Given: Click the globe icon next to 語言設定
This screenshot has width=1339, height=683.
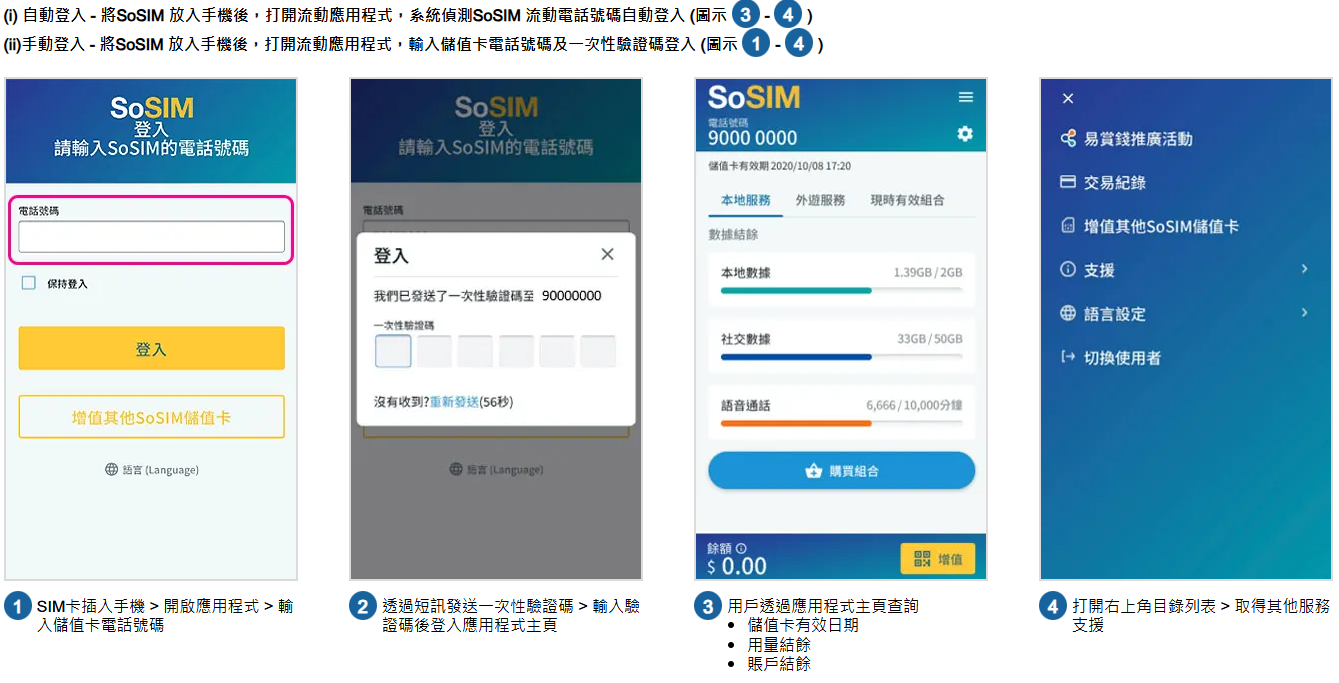Looking at the screenshot, I should (x=1068, y=313).
